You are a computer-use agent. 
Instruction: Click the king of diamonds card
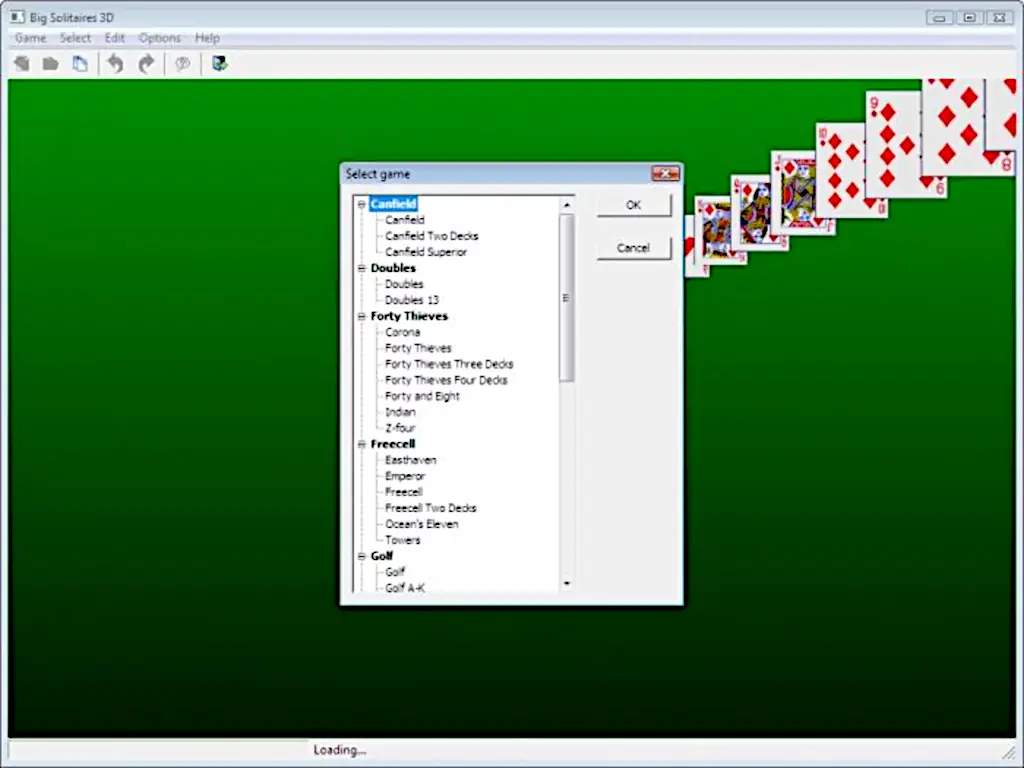[x=712, y=230]
